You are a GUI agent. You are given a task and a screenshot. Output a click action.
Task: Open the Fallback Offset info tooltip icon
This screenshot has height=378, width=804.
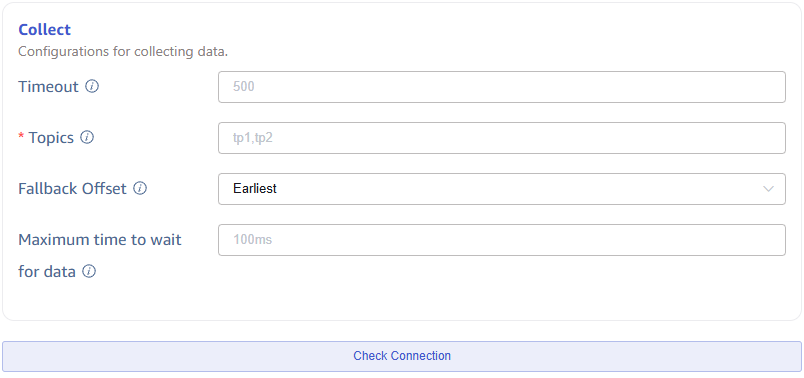pos(140,188)
